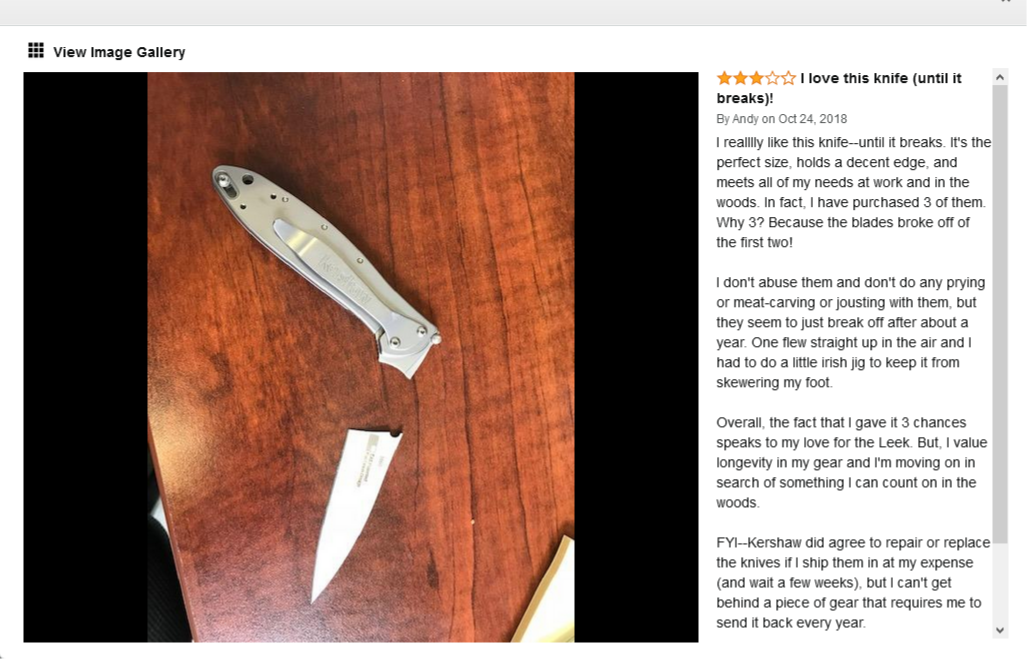Image resolution: width=1027 pixels, height=659 pixels.
Task: Open the View Image Gallery link
Action: (x=119, y=52)
